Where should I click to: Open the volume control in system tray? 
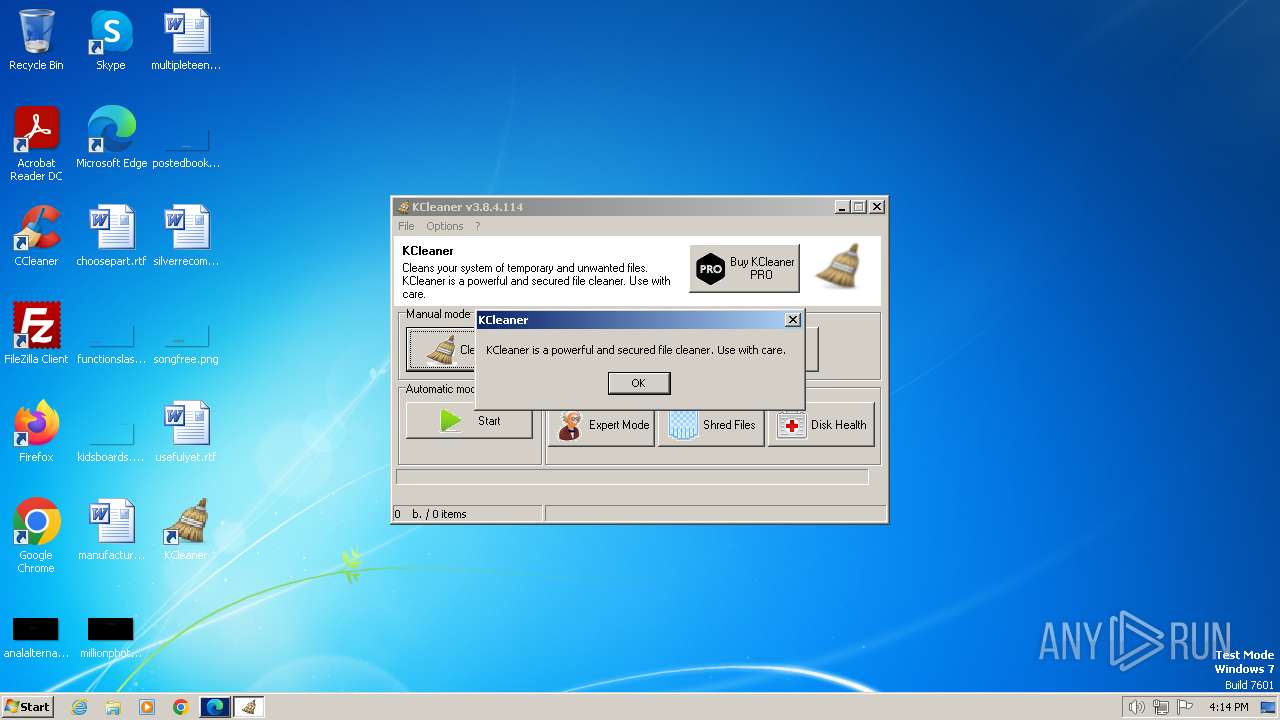click(1136, 707)
